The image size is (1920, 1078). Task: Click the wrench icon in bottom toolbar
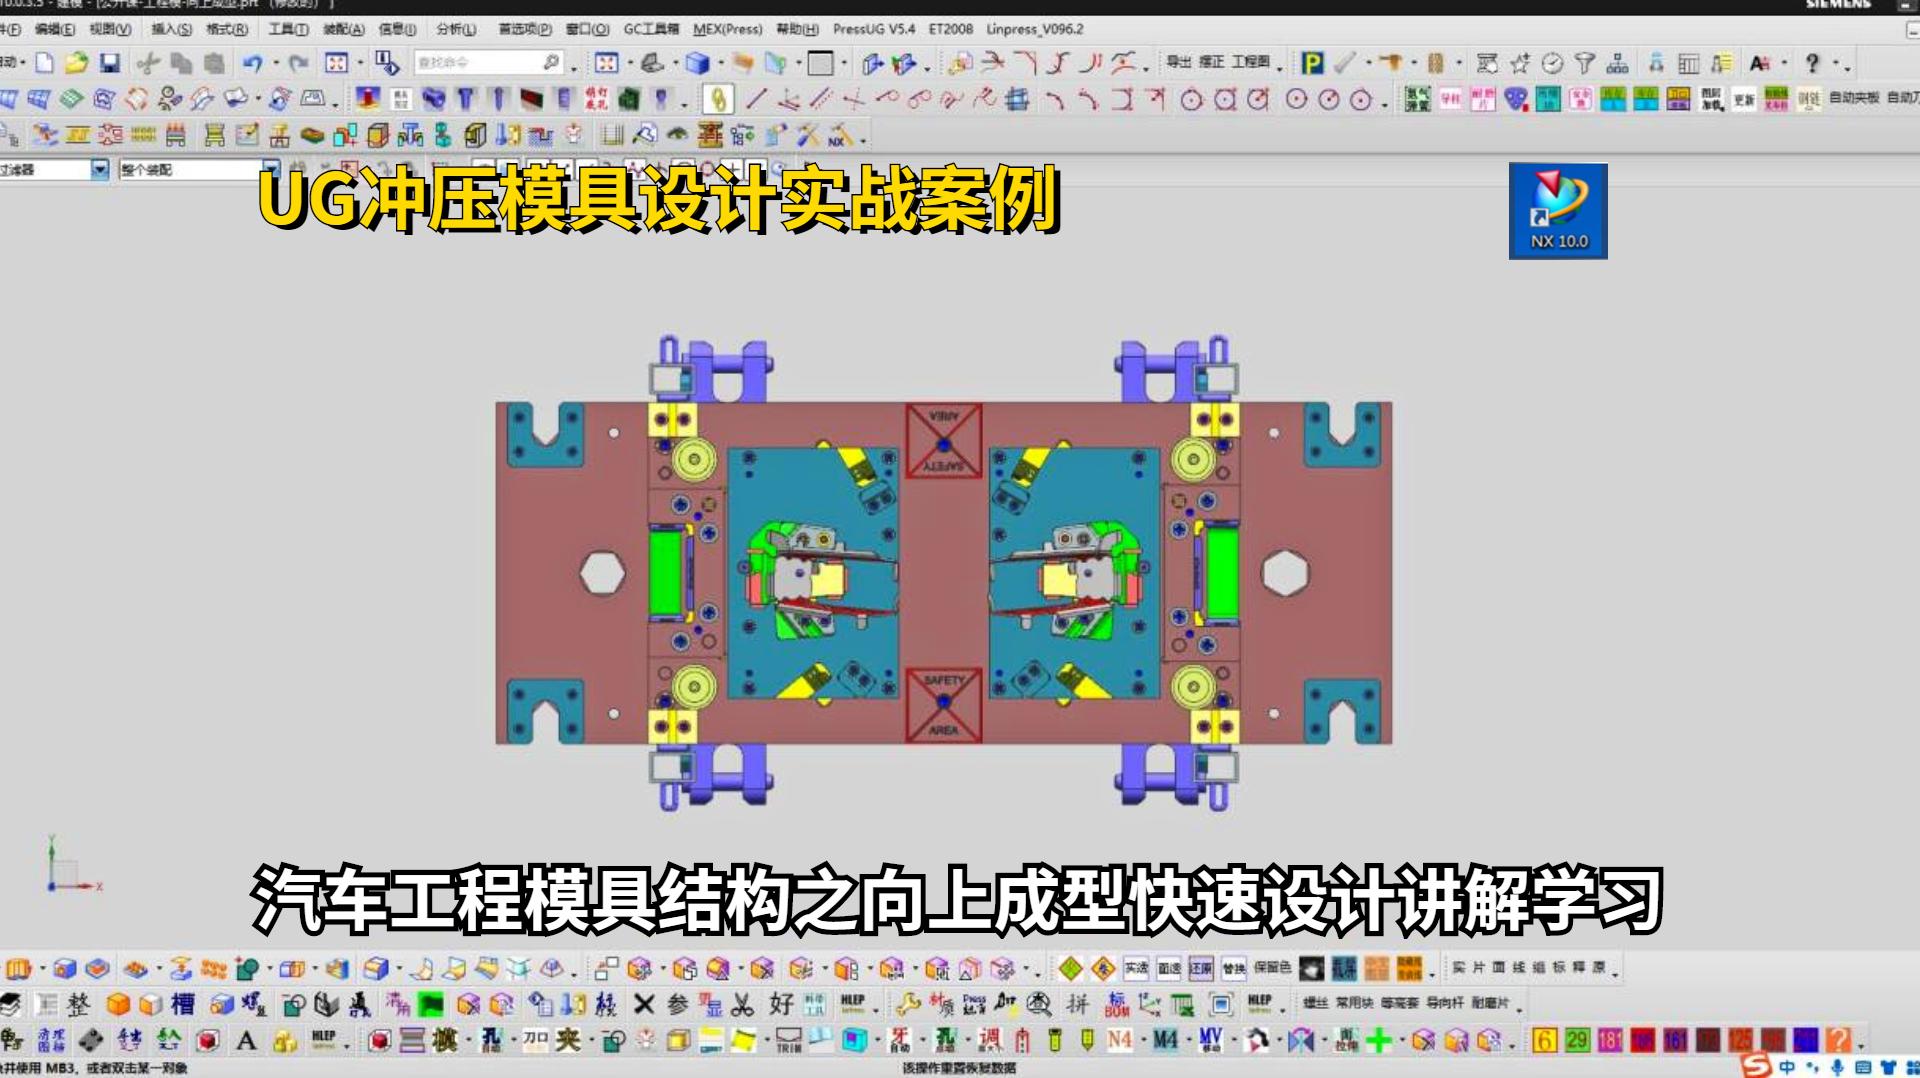coord(907,1004)
